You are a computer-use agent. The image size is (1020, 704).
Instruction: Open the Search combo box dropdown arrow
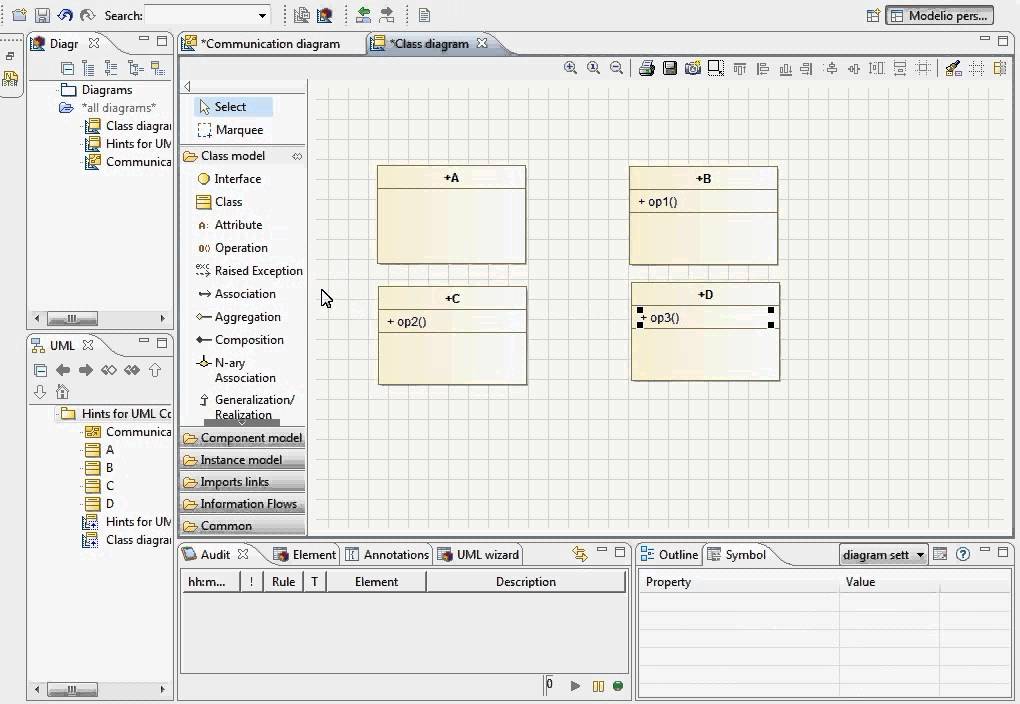coord(262,16)
